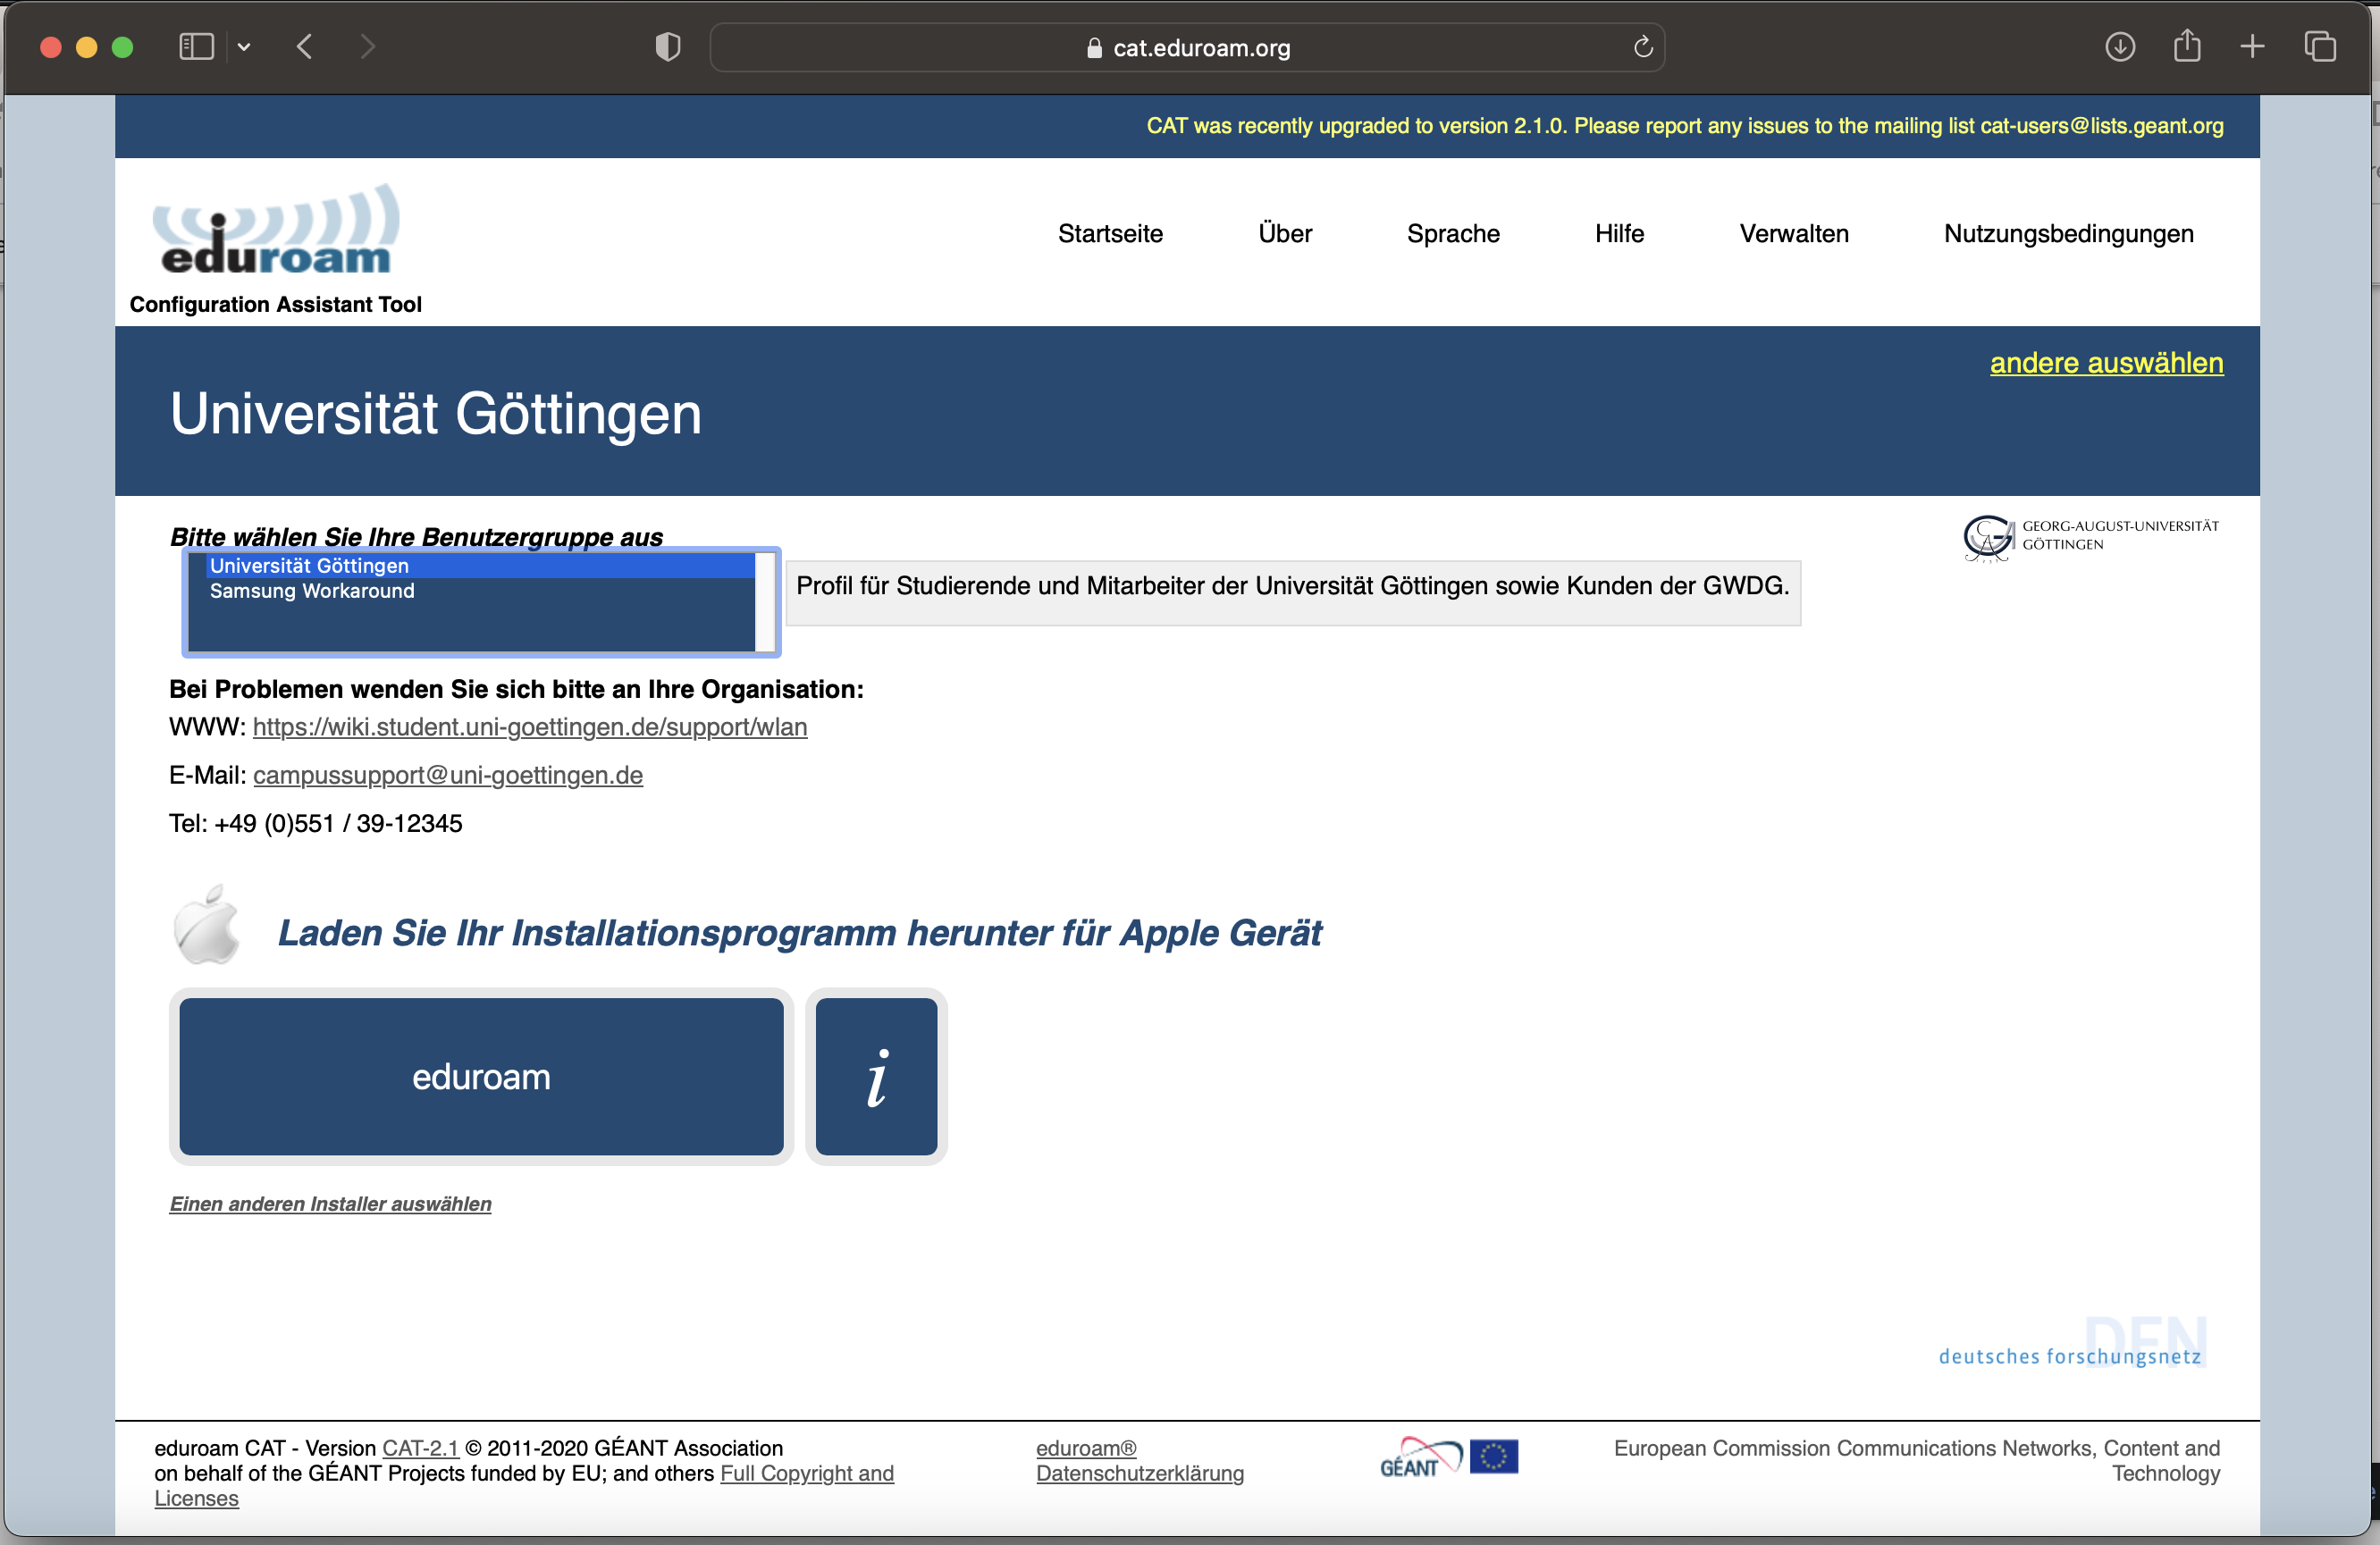
Task: Open the Über menu item
Action: pyautogui.click(x=1285, y=234)
